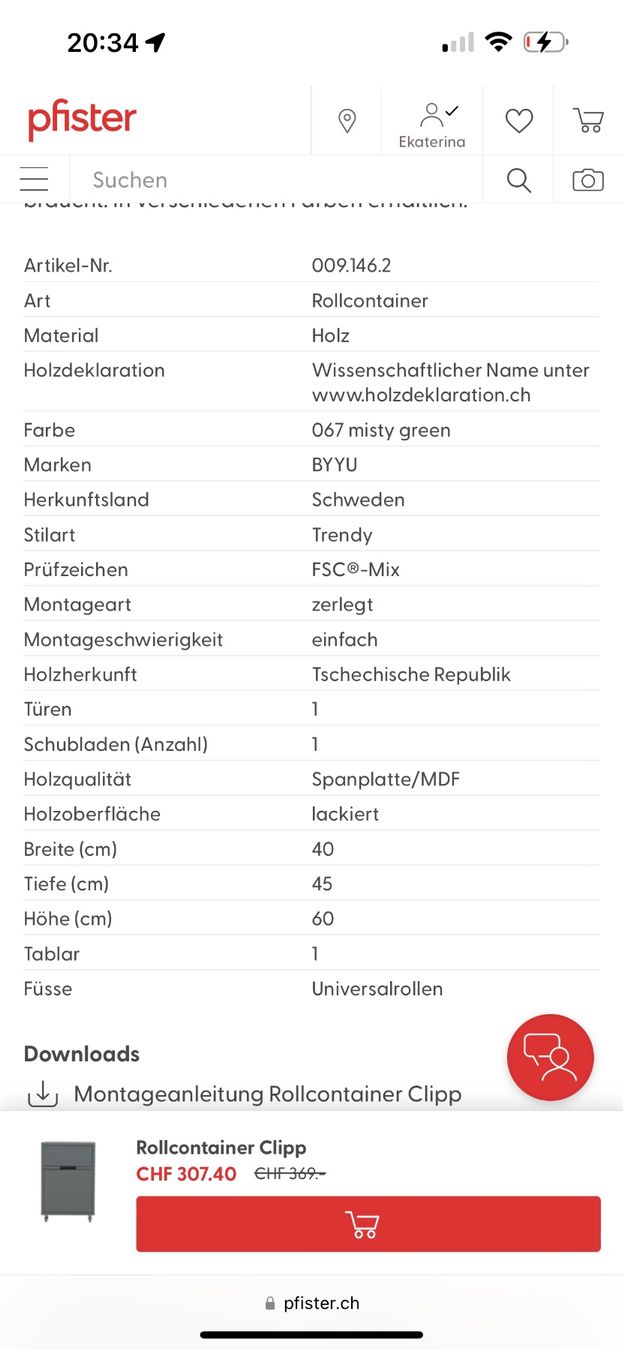Add Rollcontainer Clipp to cart button
The width and height of the screenshot is (623, 1350).
pos(368,1224)
